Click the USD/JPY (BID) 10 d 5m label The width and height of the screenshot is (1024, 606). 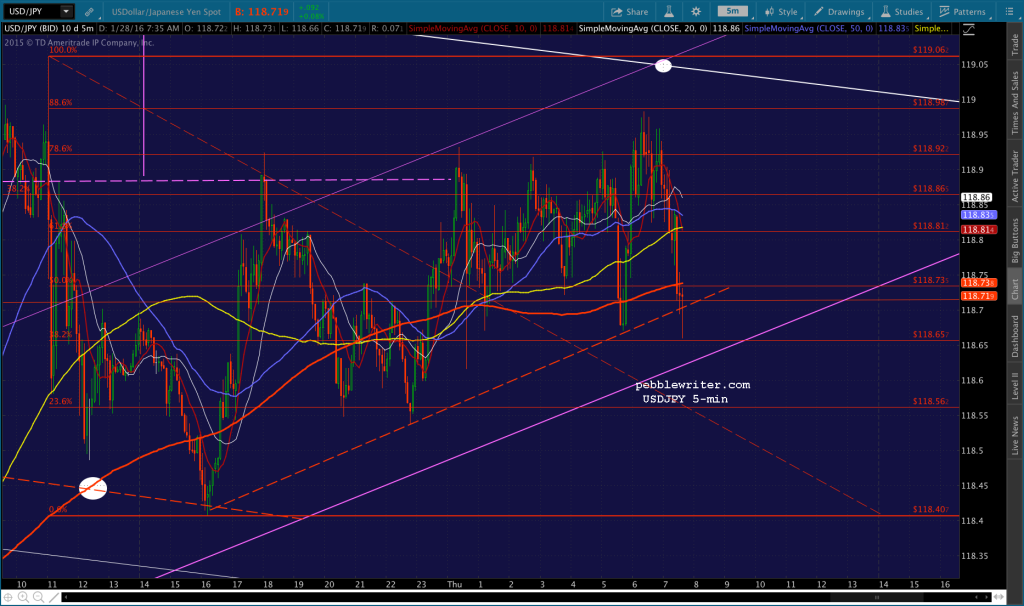pos(49,29)
